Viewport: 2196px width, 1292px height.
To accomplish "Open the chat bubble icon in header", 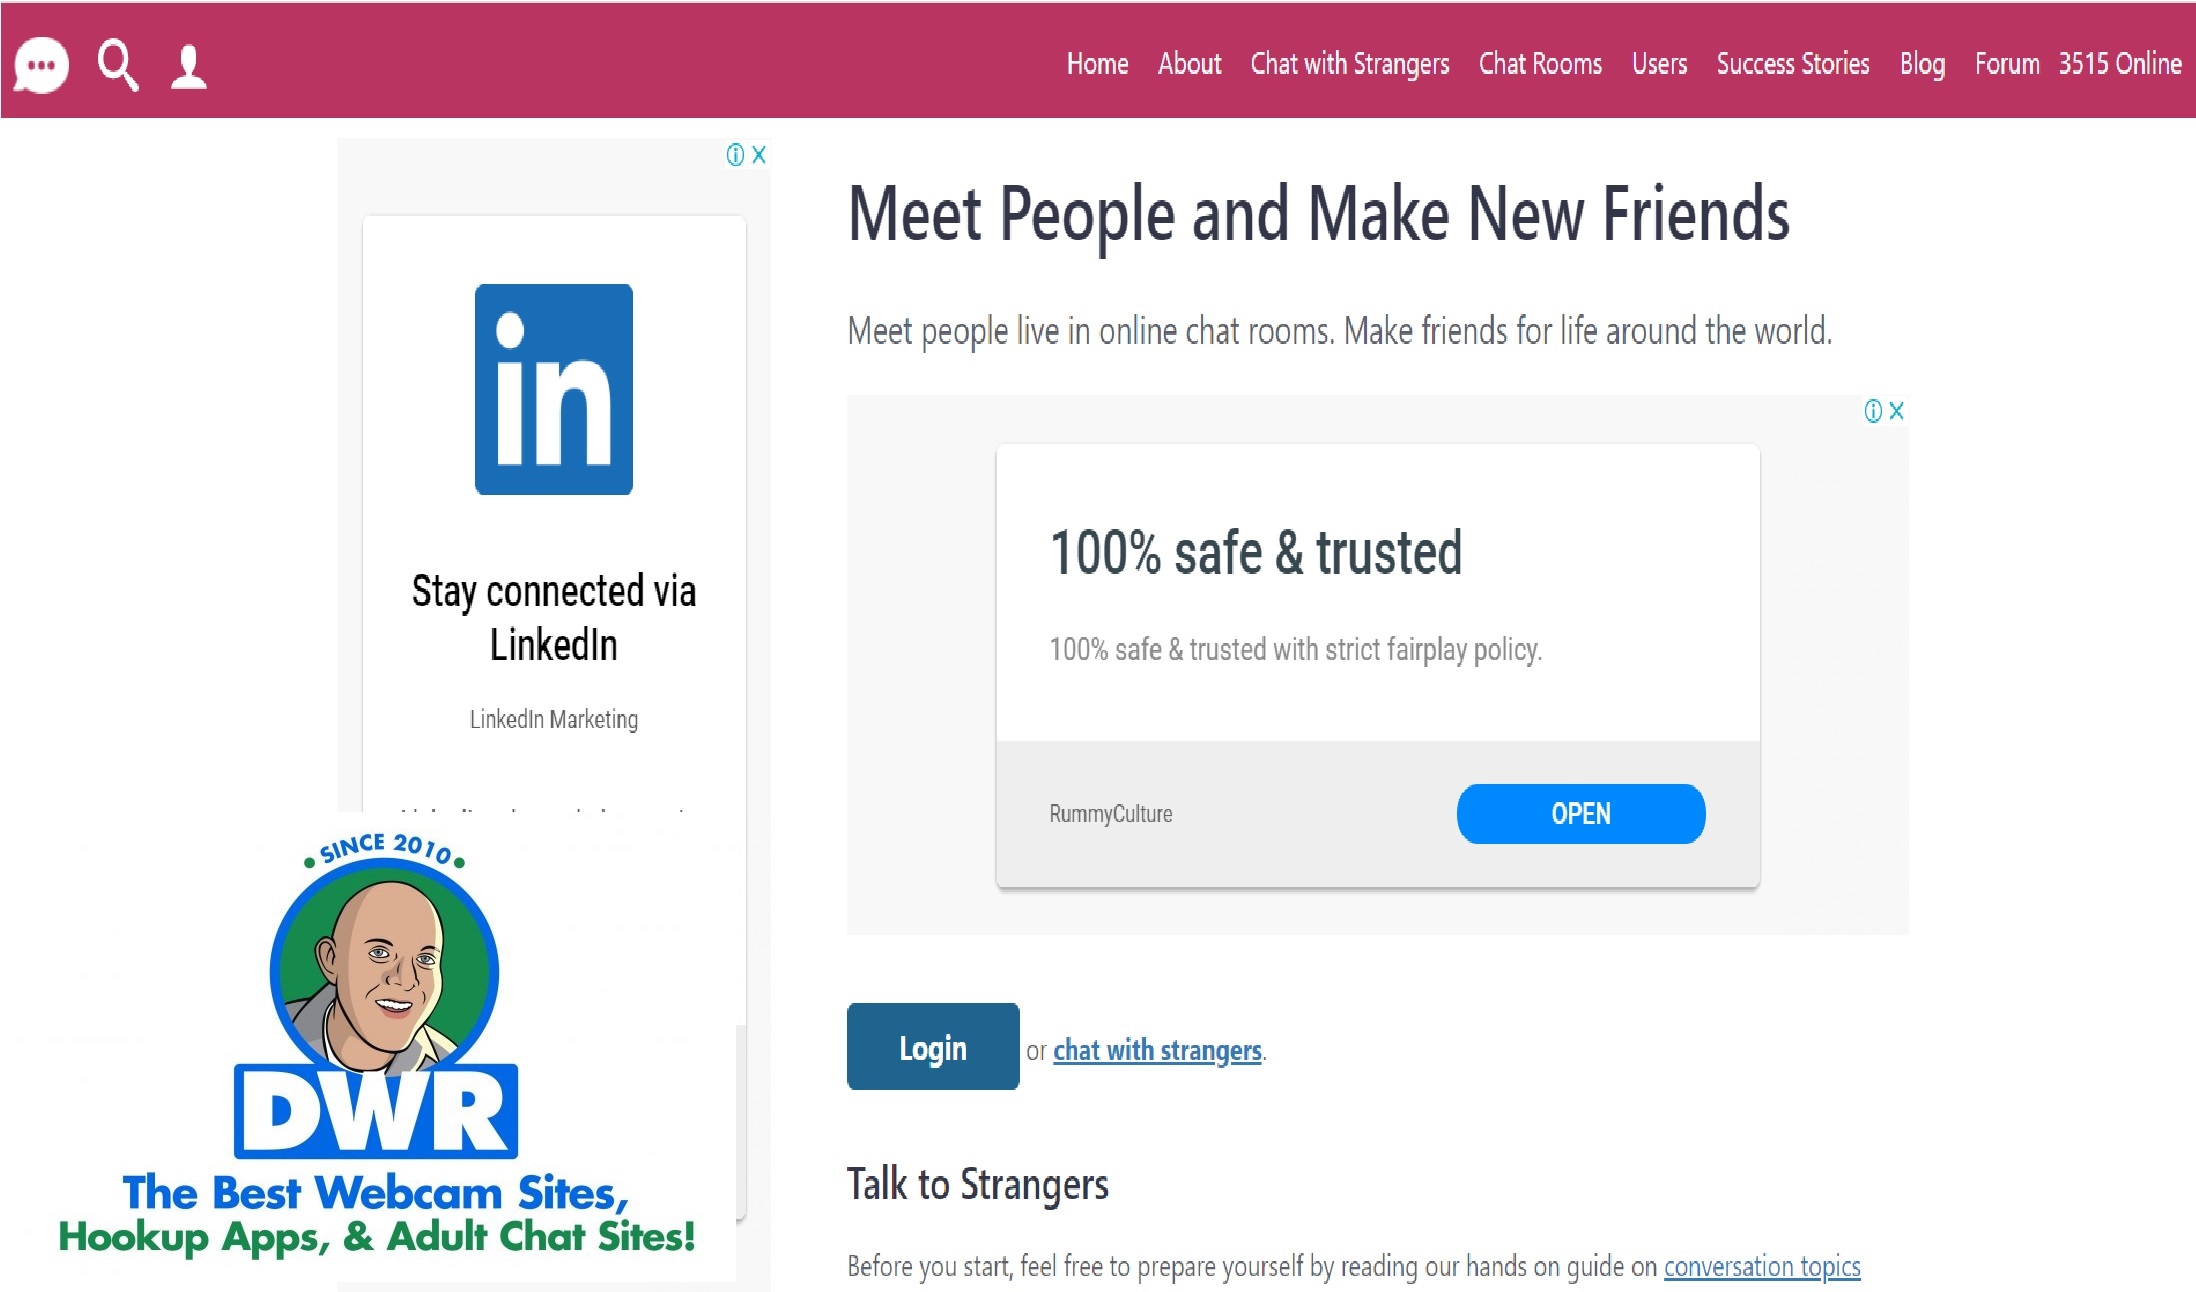I will pyautogui.click(x=41, y=65).
